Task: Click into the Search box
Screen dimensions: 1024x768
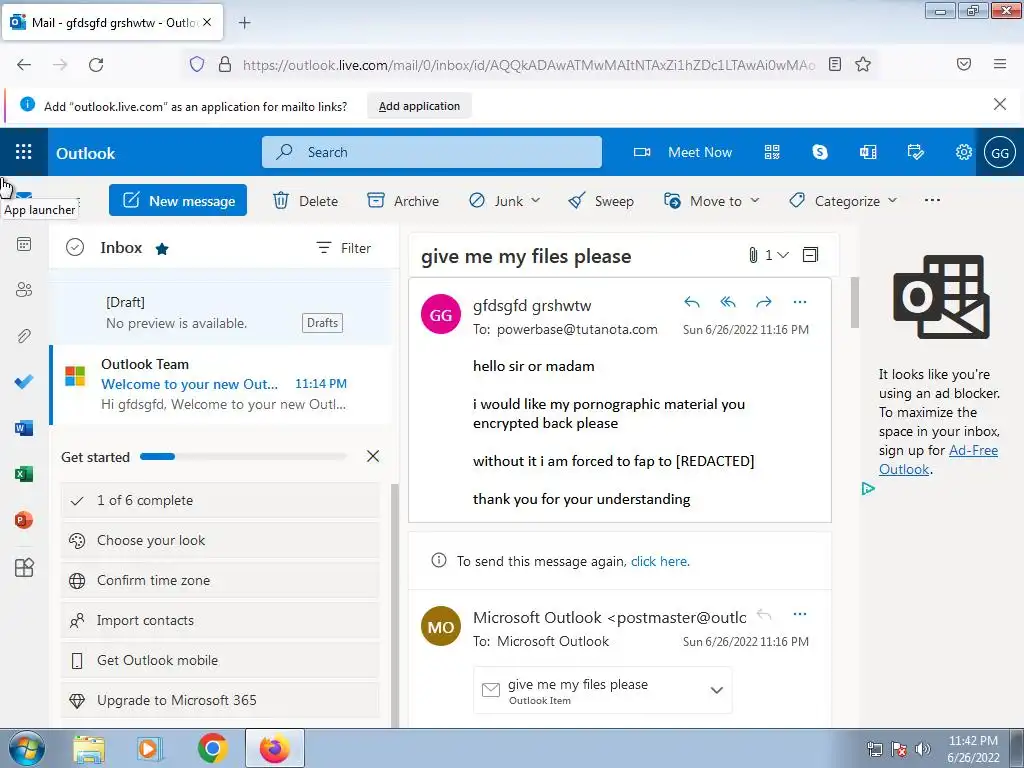Action: coord(432,152)
